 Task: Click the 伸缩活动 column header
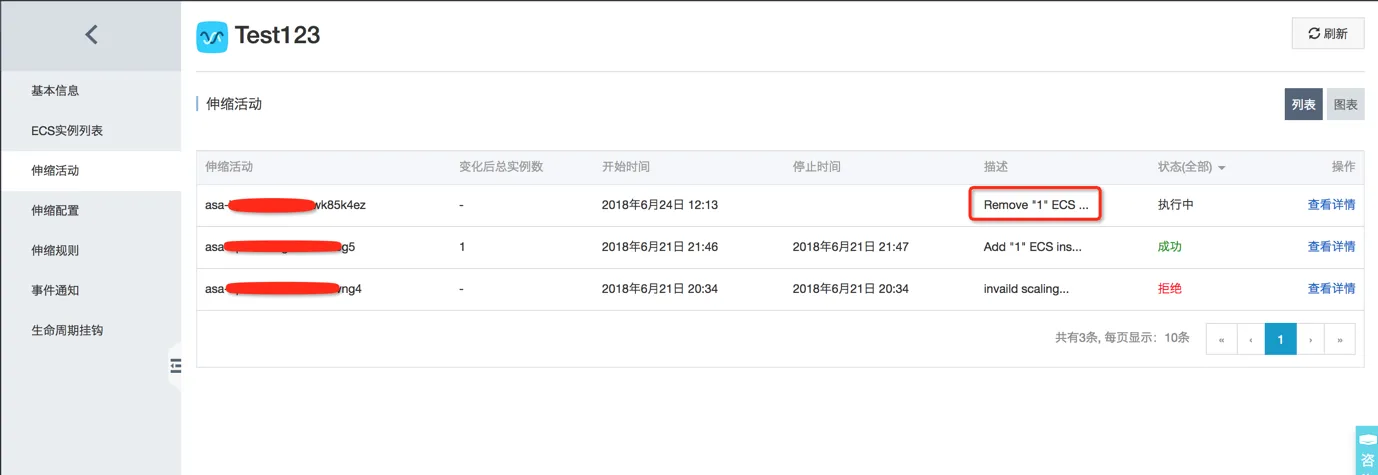[229, 167]
